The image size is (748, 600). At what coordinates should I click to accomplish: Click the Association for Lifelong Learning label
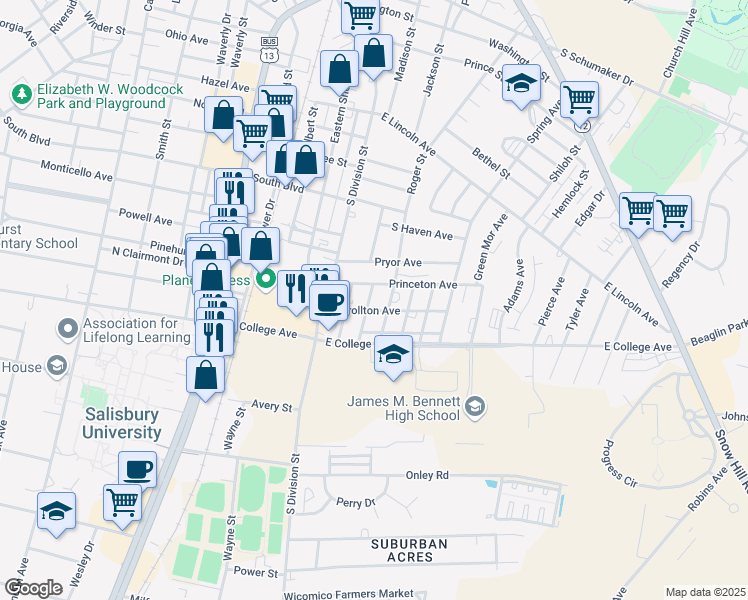[x=137, y=330]
